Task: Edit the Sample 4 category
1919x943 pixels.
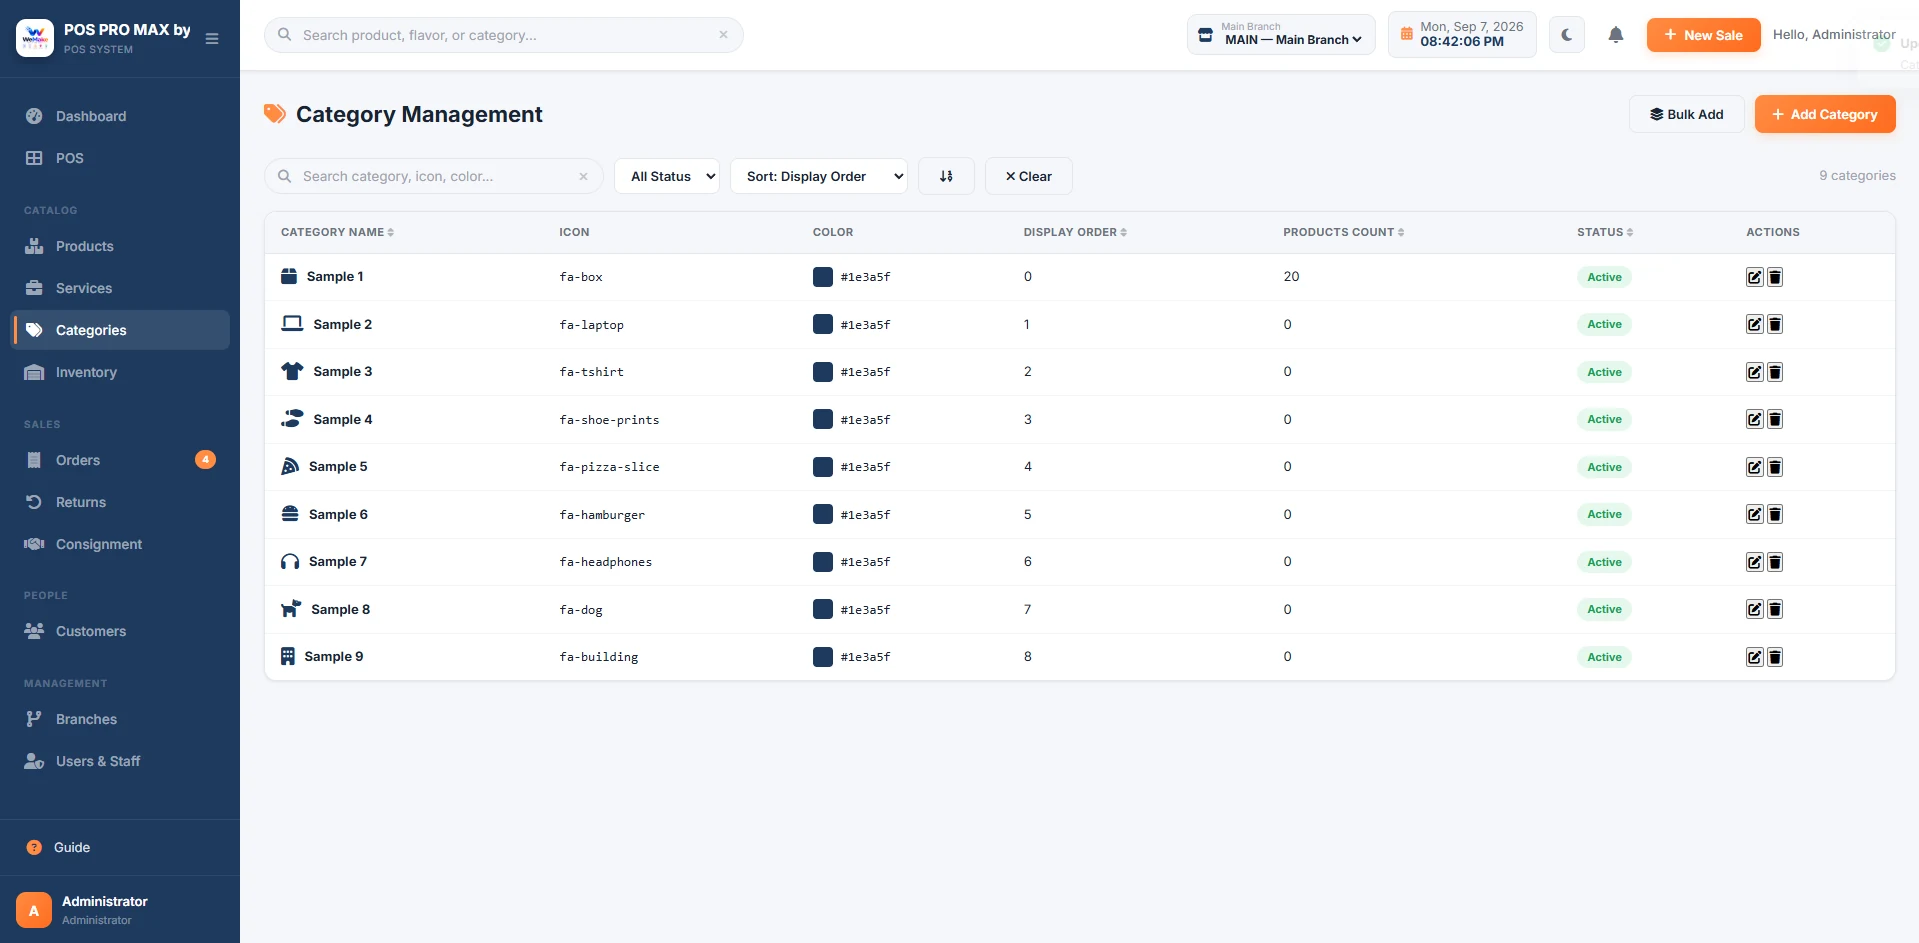Action: (x=1754, y=419)
